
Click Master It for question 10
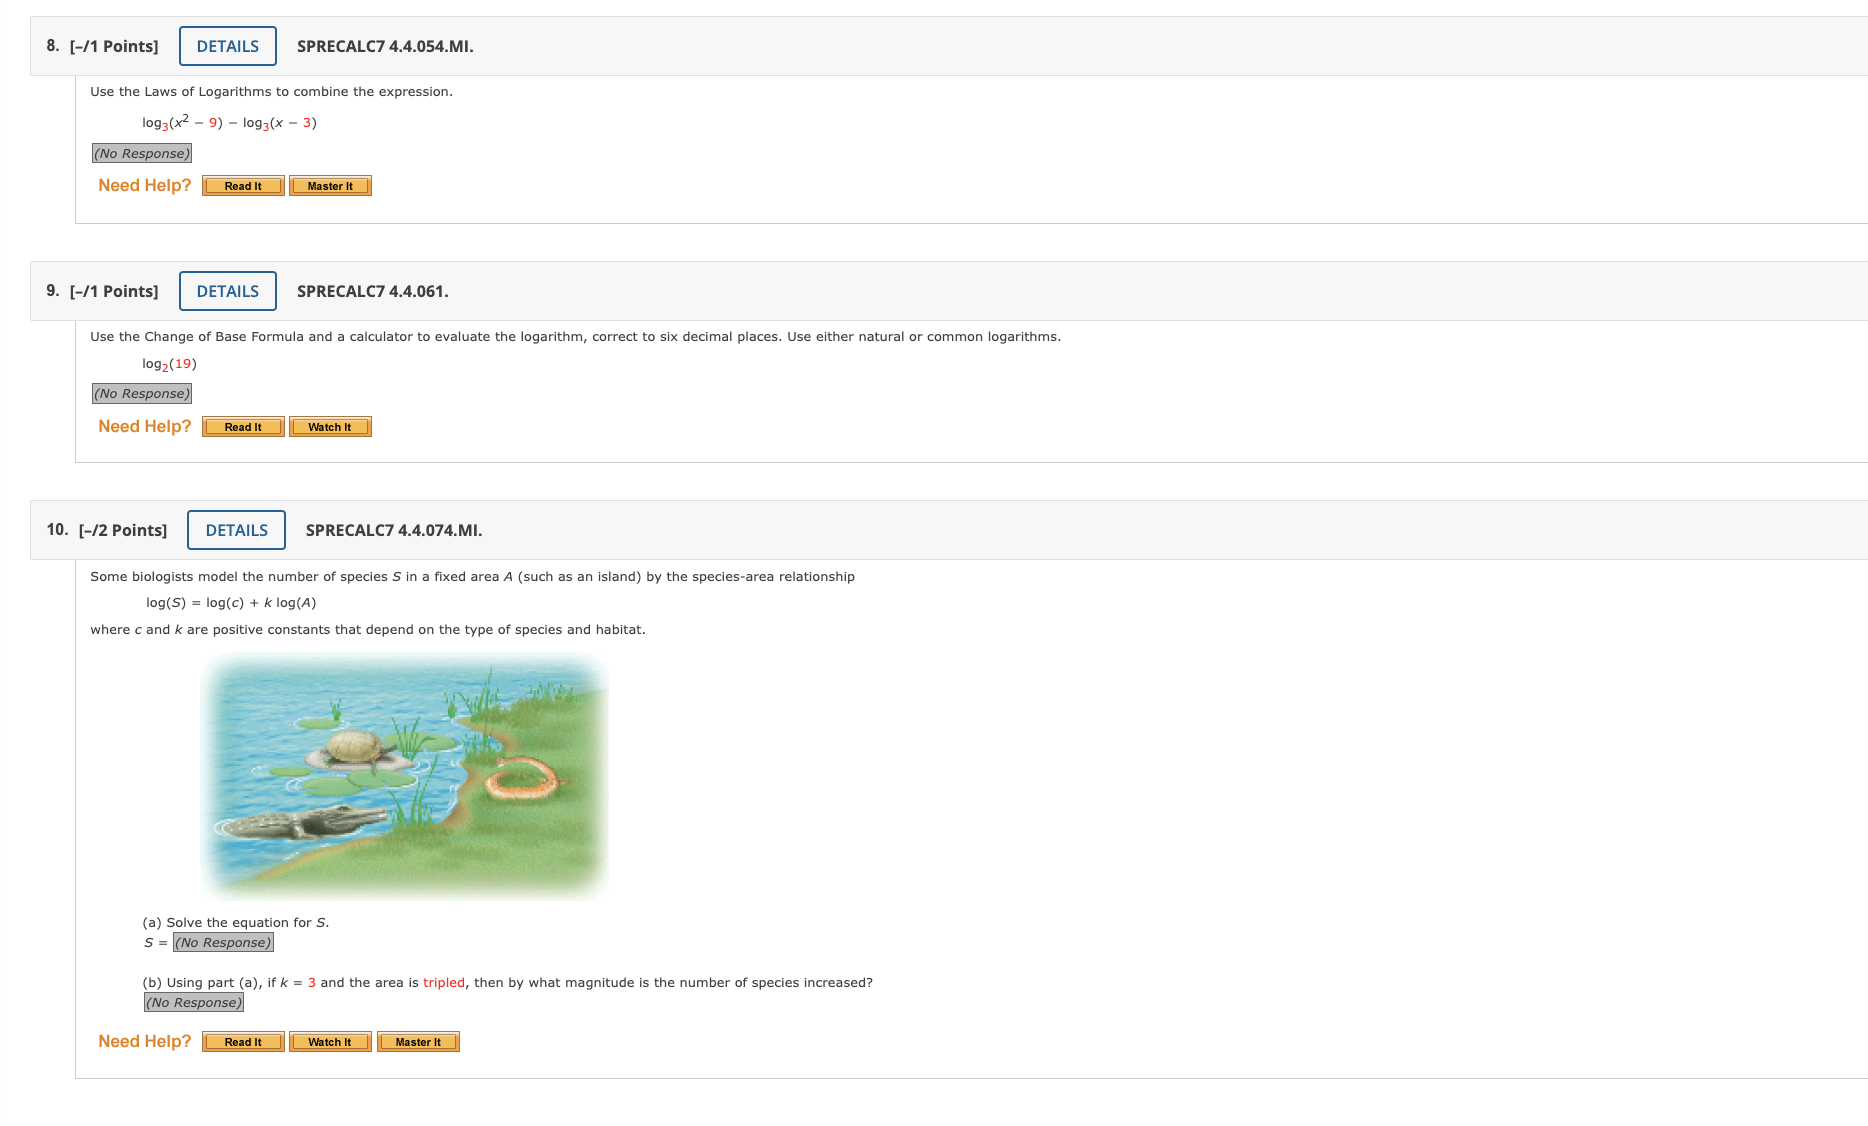pos(418,1042)
